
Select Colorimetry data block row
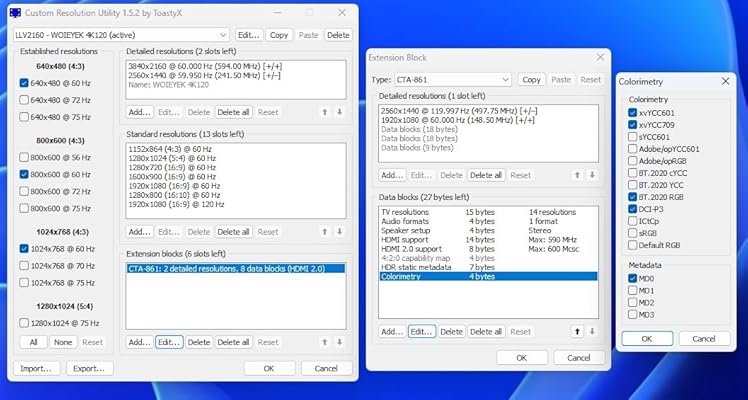click(x=488, y=276)
